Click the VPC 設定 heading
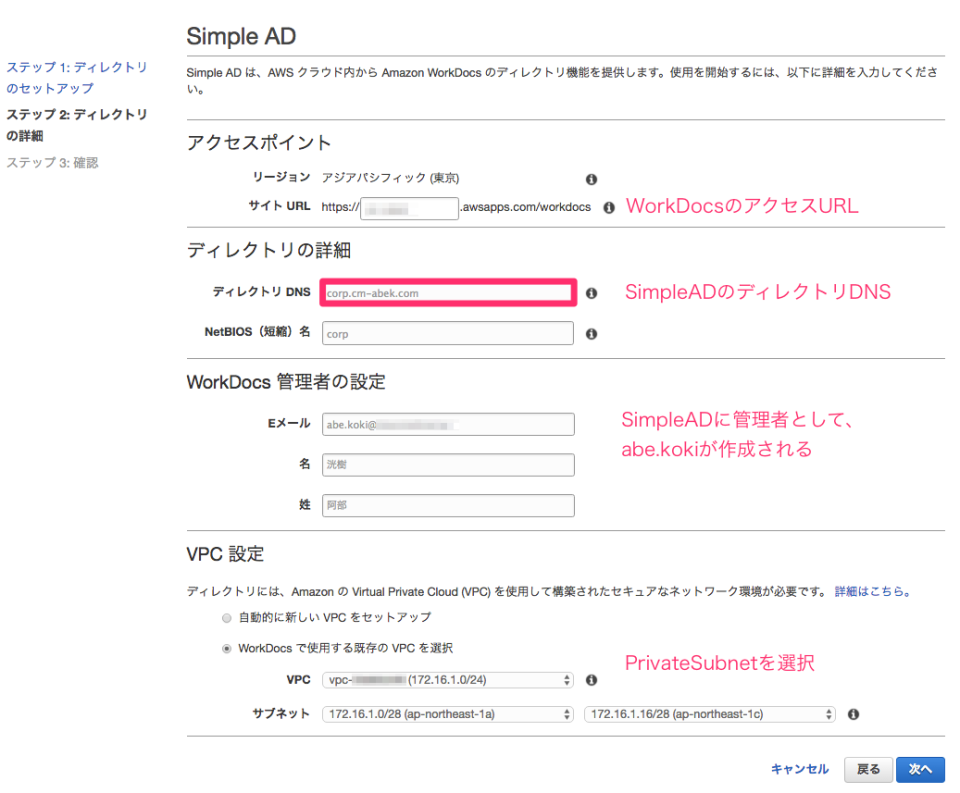Viewport: 960px width, 793px height. (x=225, y=554)
